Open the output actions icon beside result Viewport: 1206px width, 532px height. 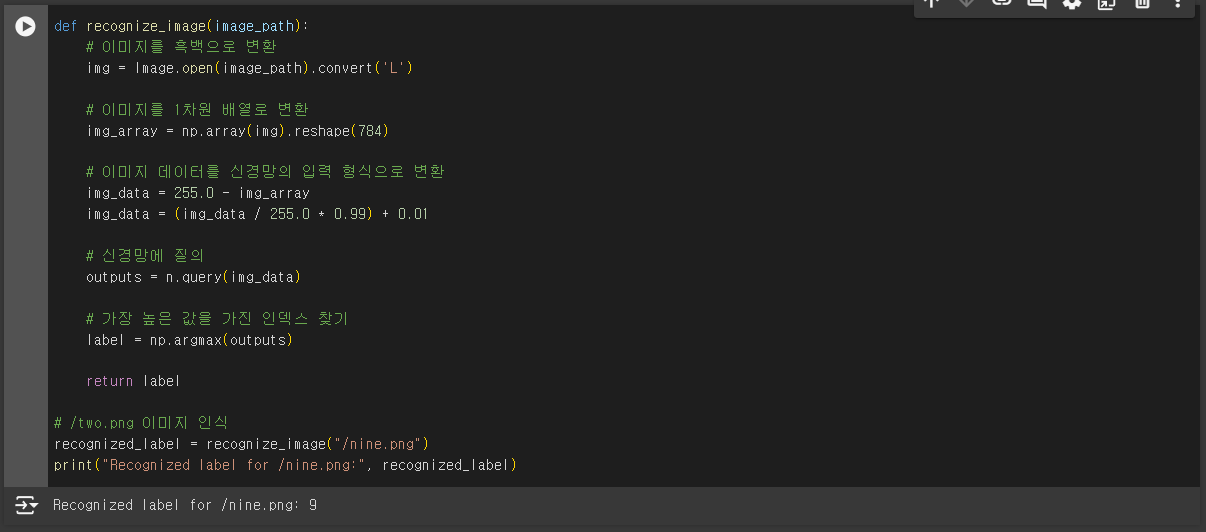click(x=26, y=505)
